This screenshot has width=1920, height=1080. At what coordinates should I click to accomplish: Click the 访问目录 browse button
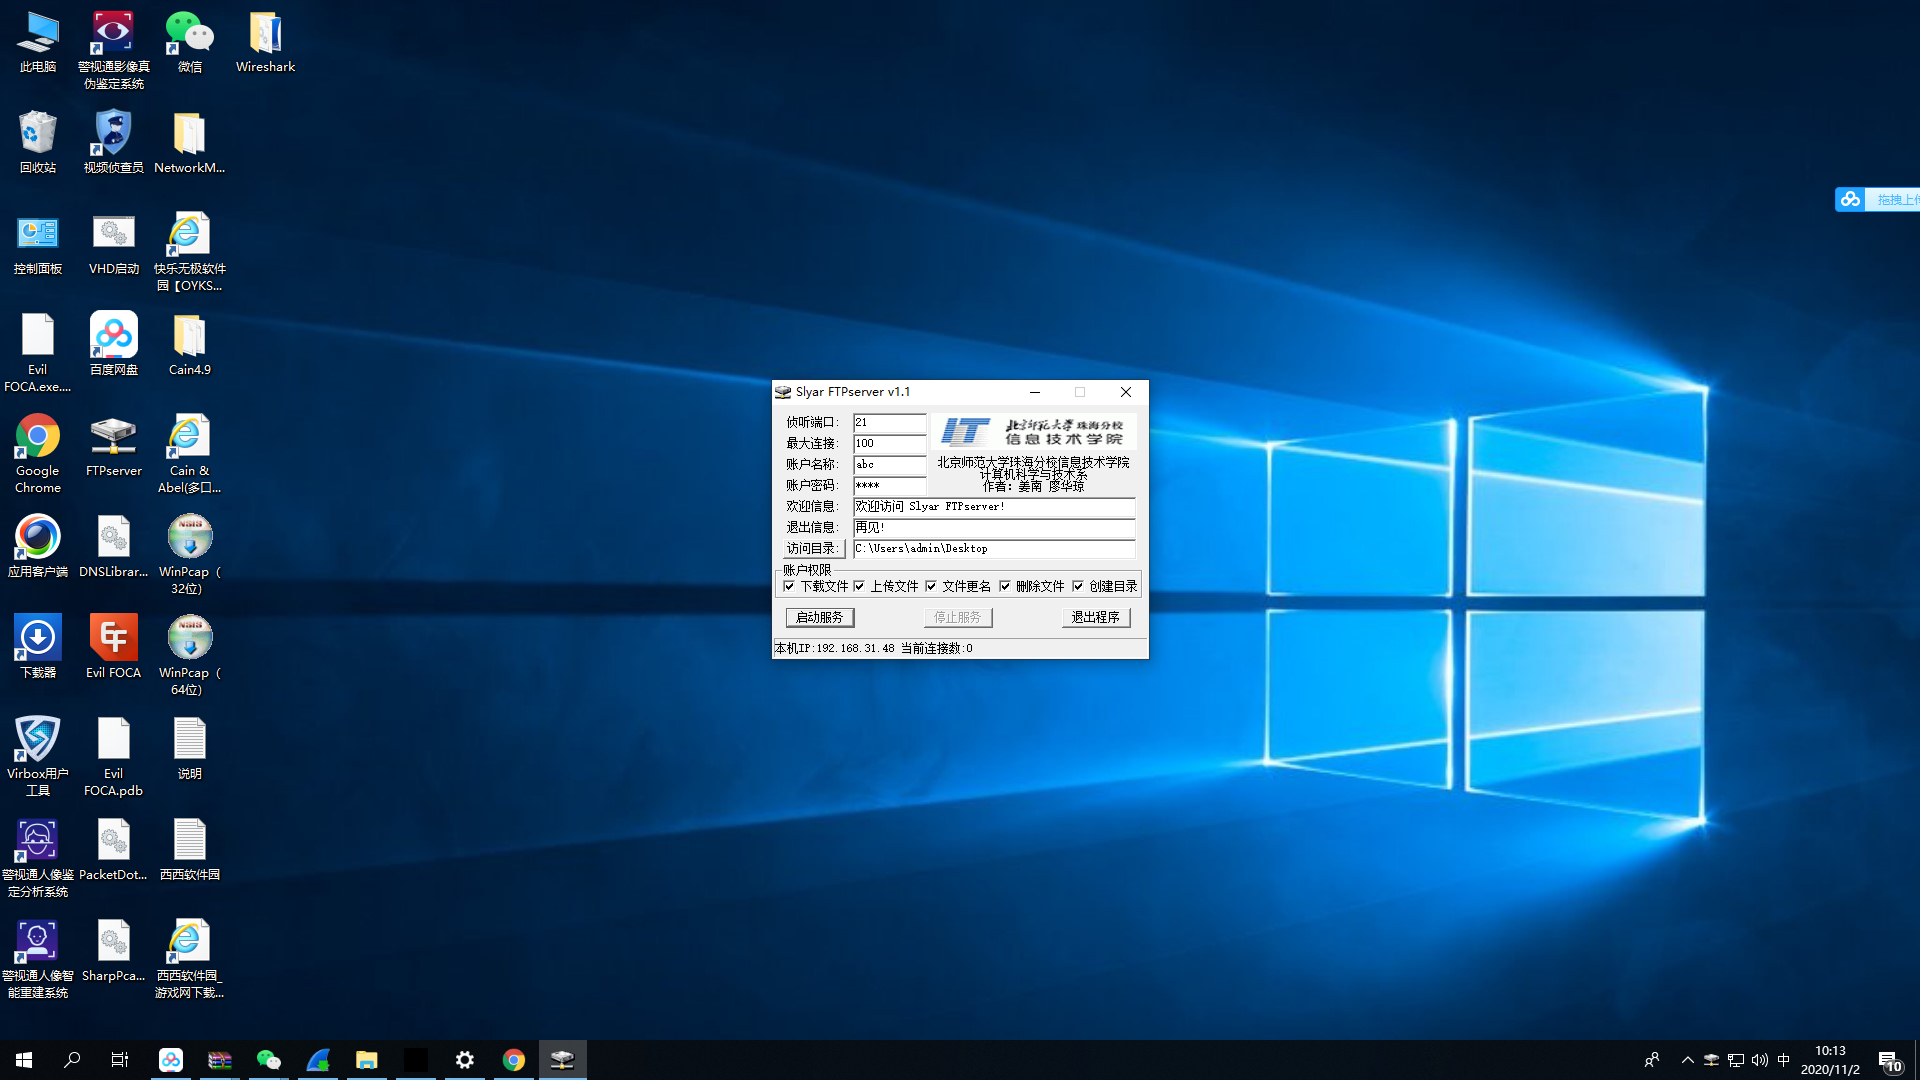tap(813, 549)
